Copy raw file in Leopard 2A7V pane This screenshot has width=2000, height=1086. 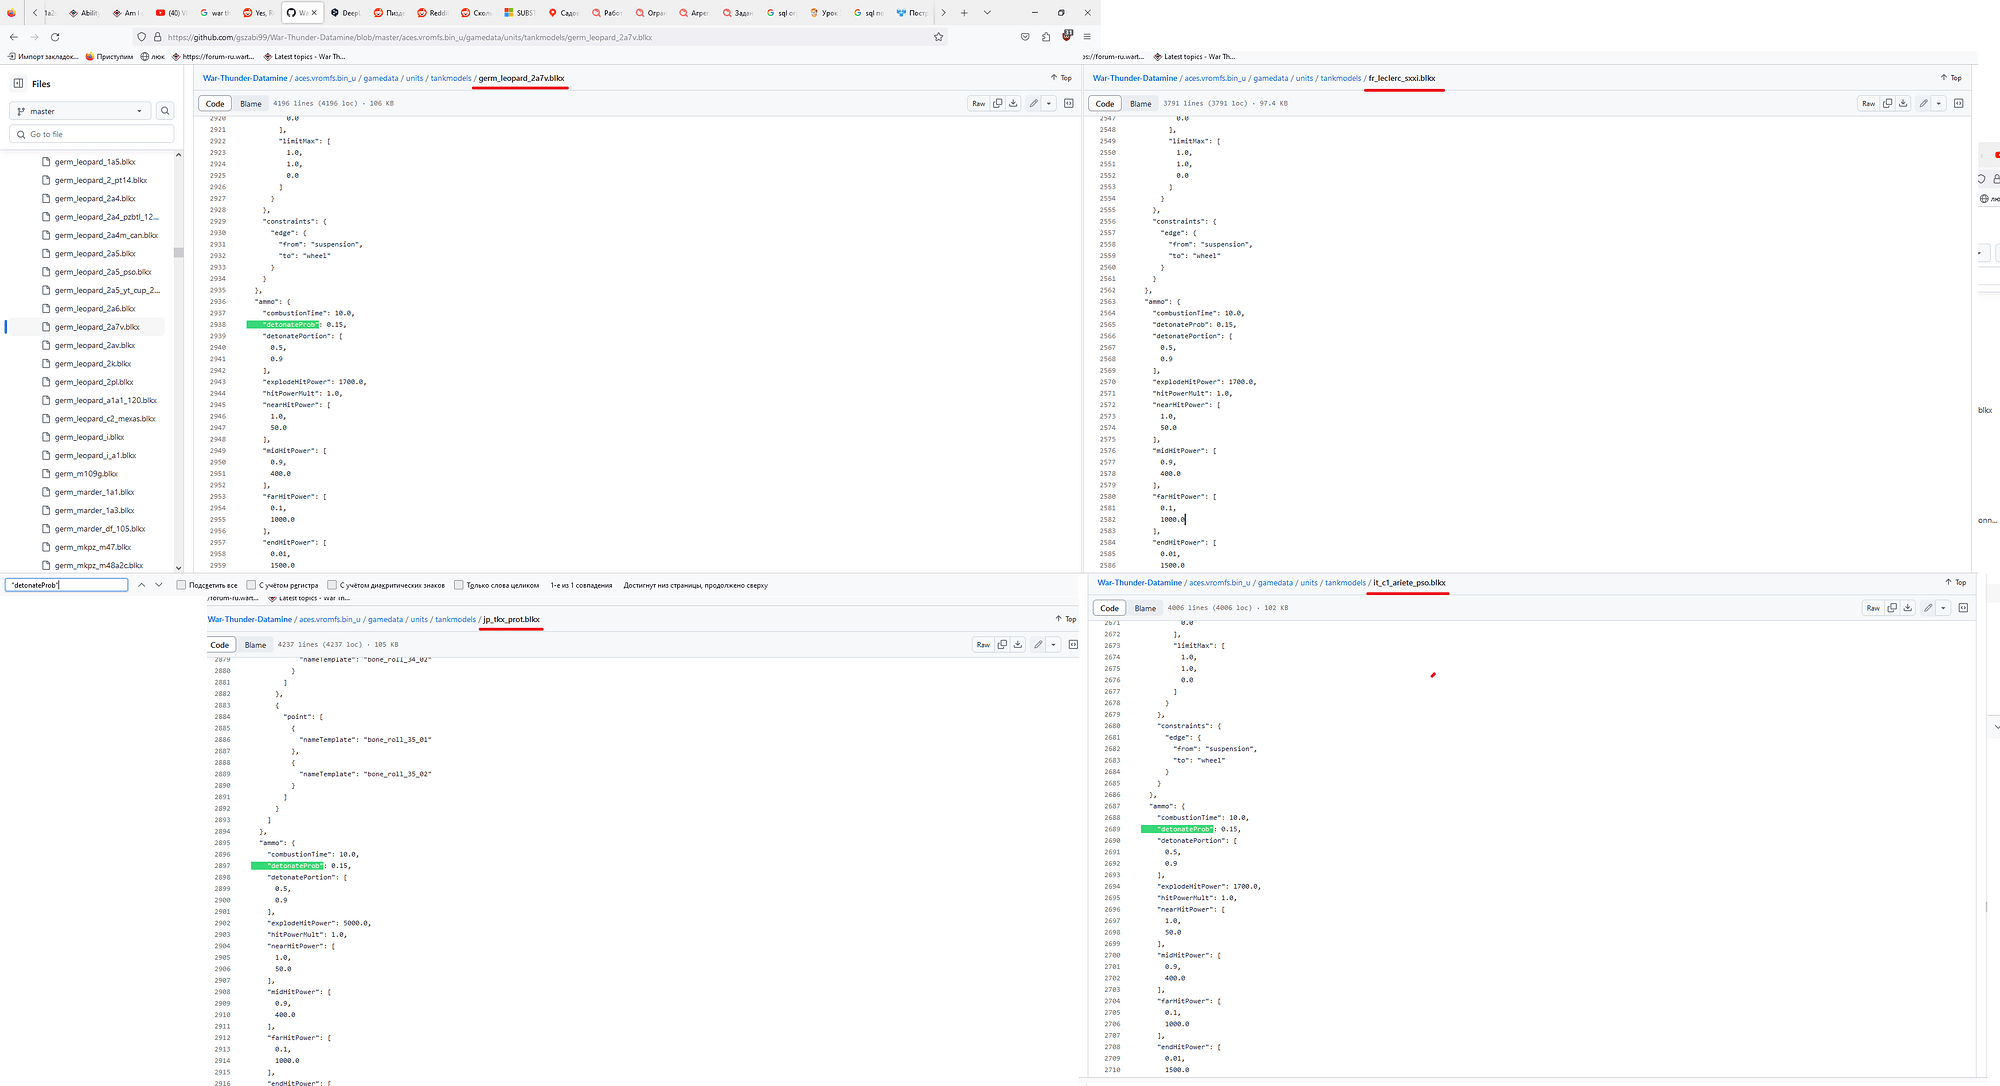point(997,103)
